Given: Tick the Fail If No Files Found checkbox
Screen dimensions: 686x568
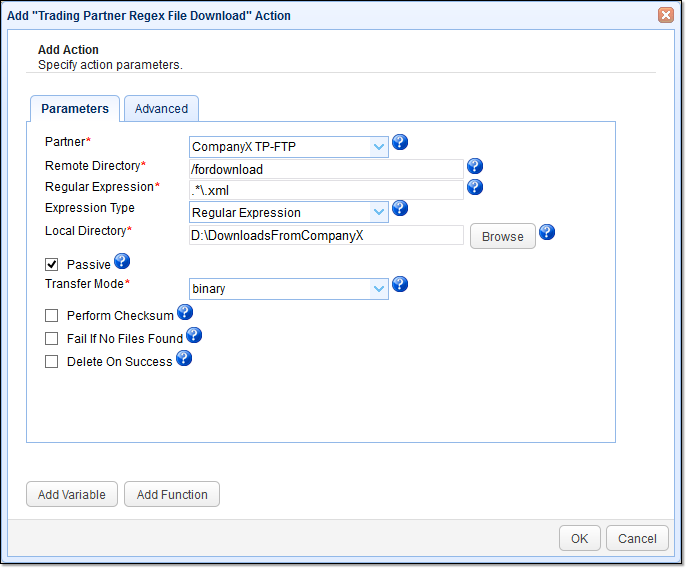Looking at the screenshot, I should point(52,339).
